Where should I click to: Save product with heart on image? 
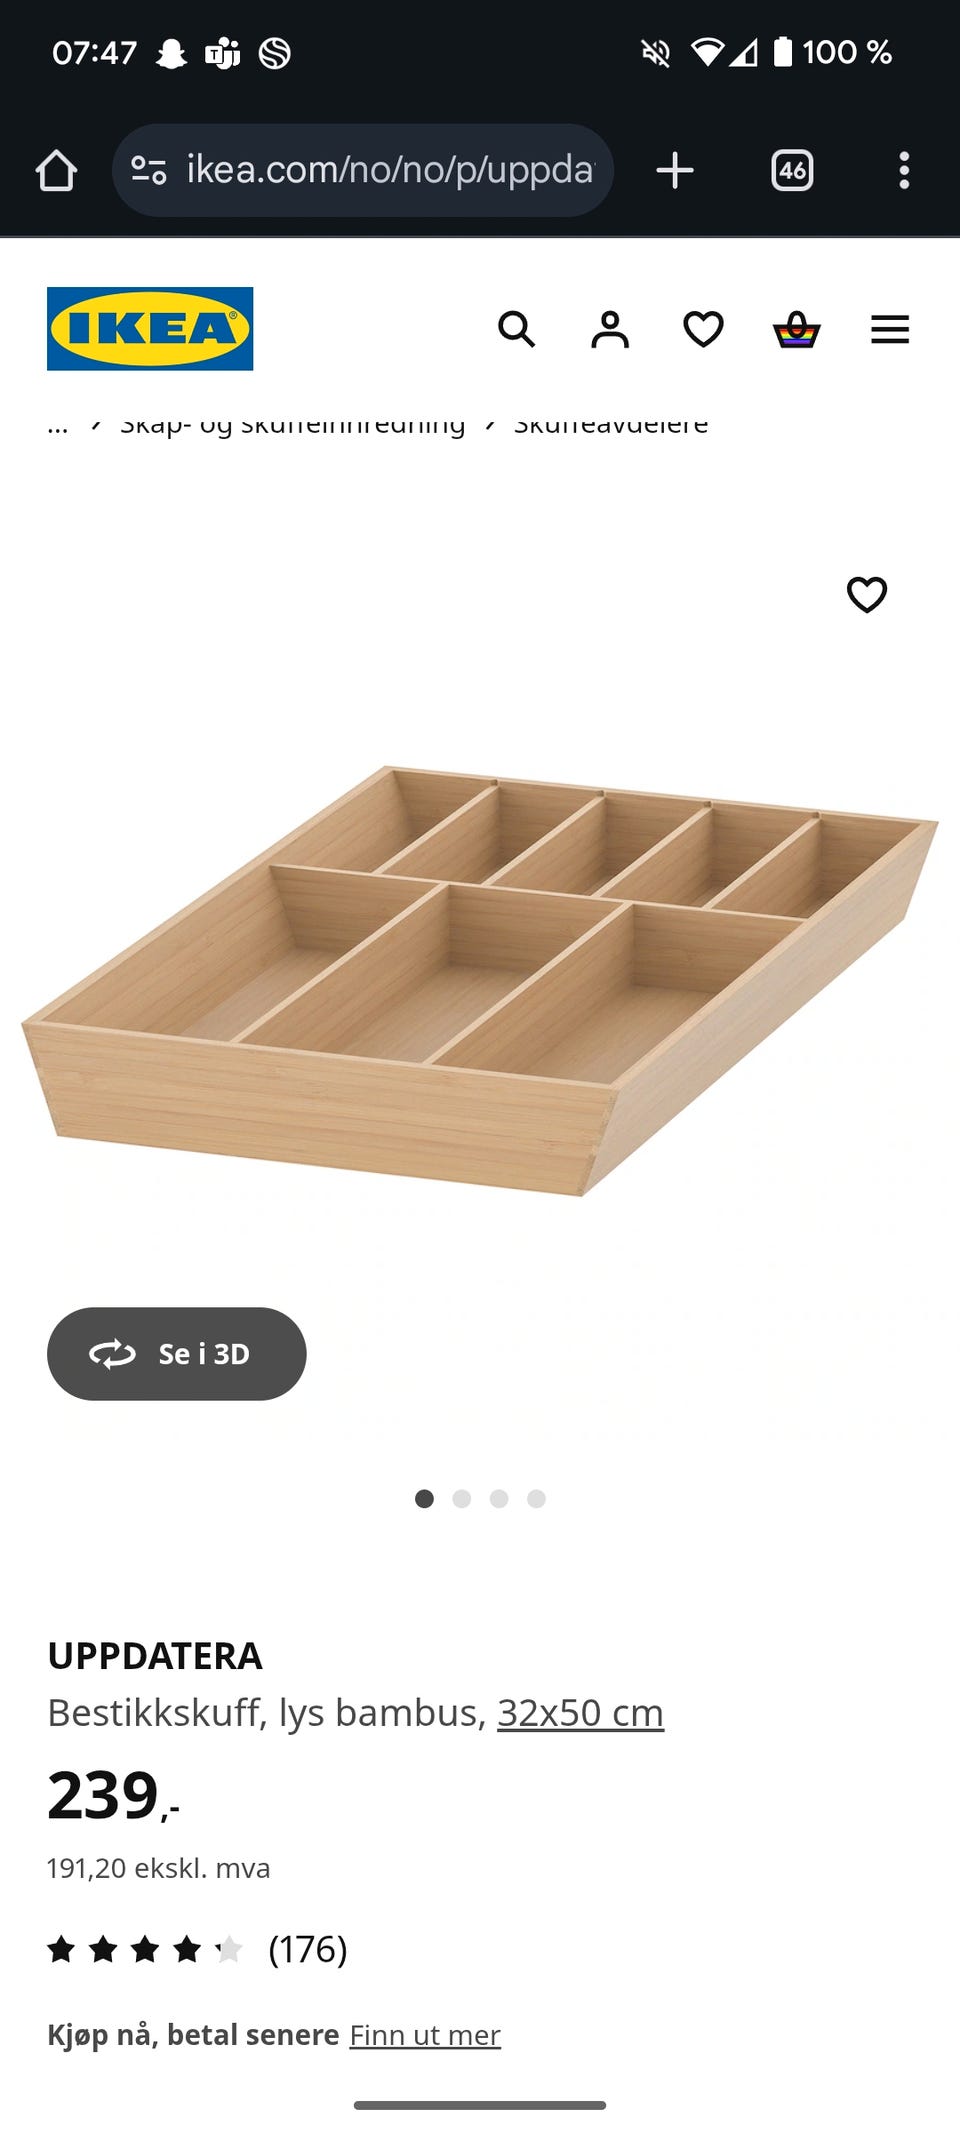click(867, 595)
